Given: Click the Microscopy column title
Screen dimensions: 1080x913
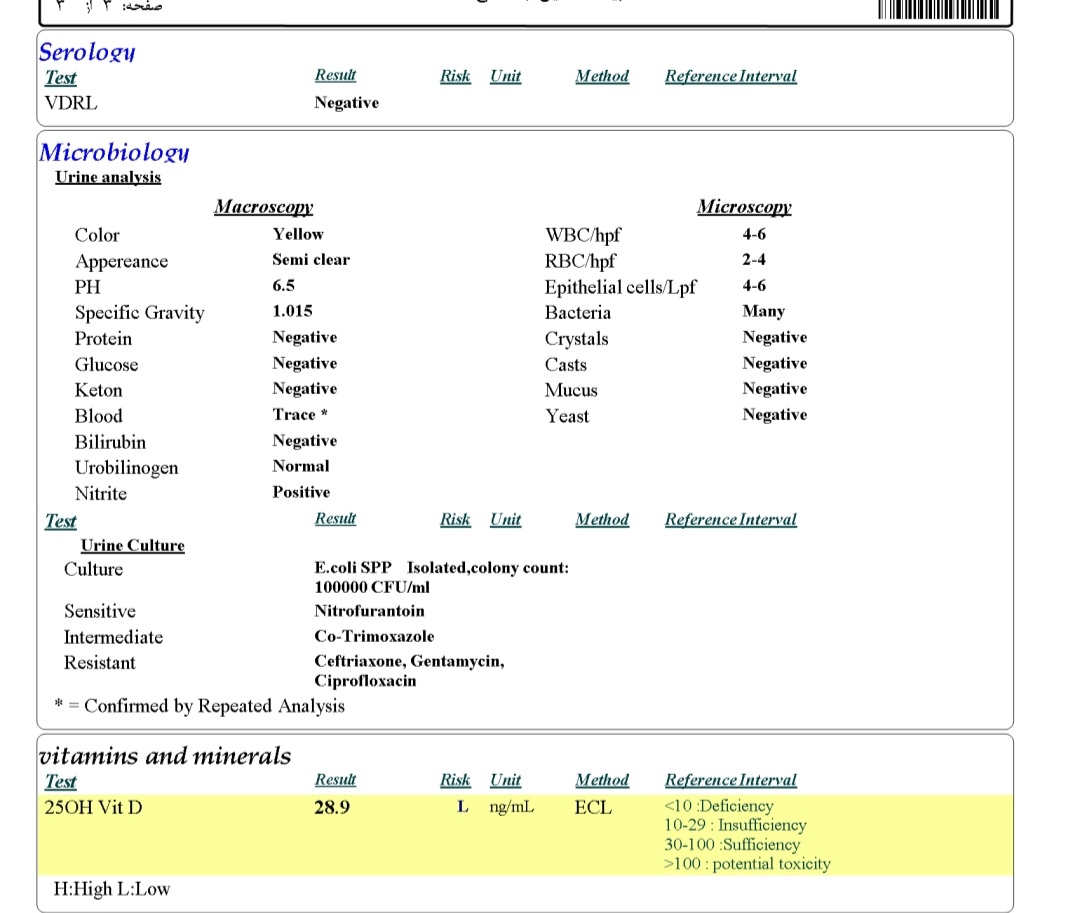Looking at the screenshot, I should tap(744, 207).
